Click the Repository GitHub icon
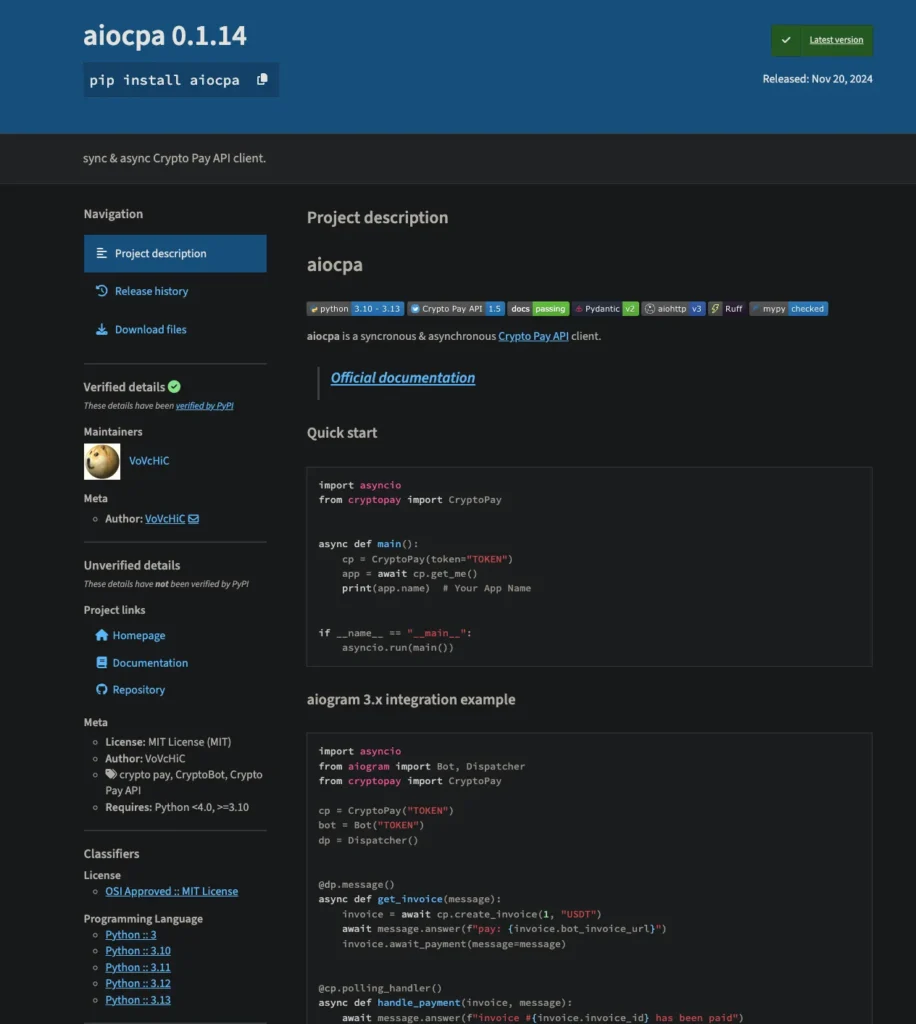Image resolution: width=916 pixels, height=1024 pixels. [x=101, y=689]
